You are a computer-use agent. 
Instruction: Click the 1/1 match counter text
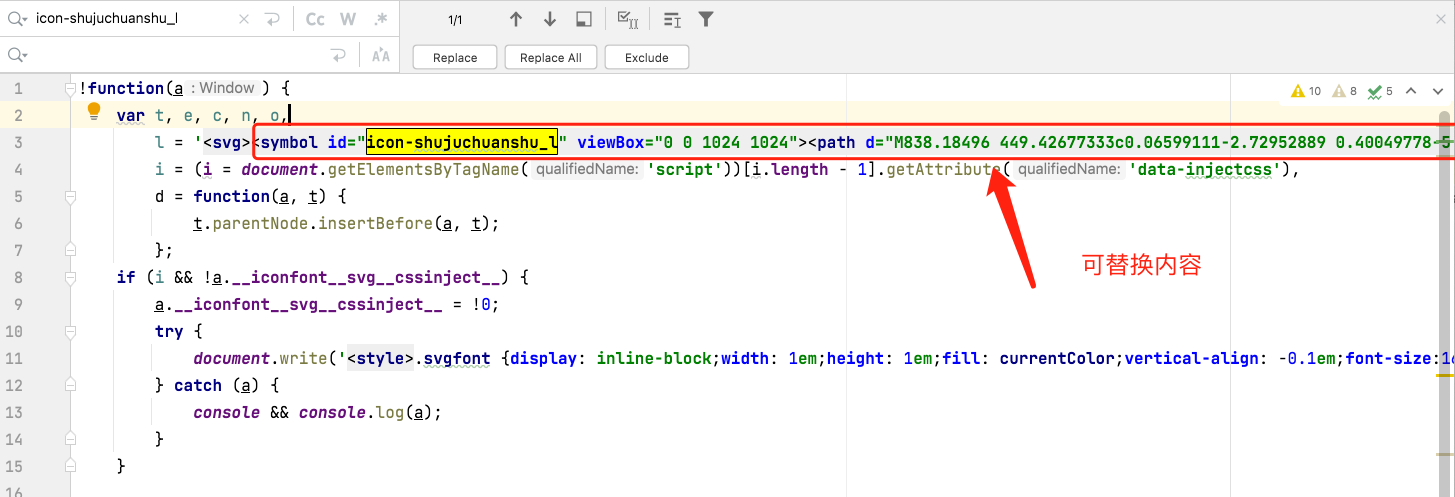[455, 19]
